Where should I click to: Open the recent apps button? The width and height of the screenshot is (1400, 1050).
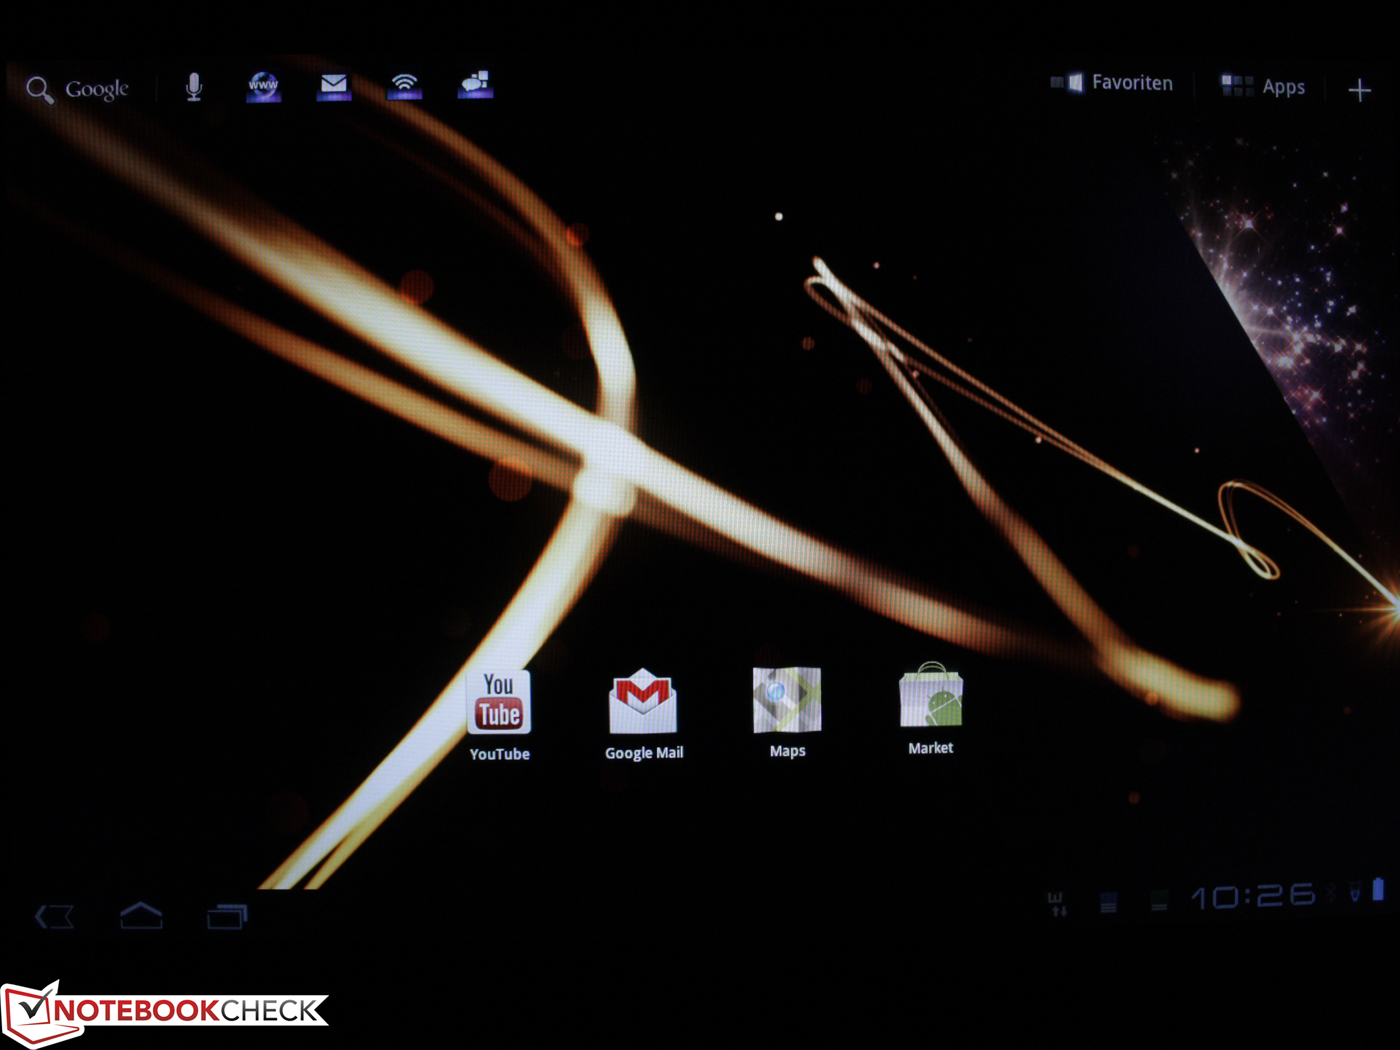point(227,916)
